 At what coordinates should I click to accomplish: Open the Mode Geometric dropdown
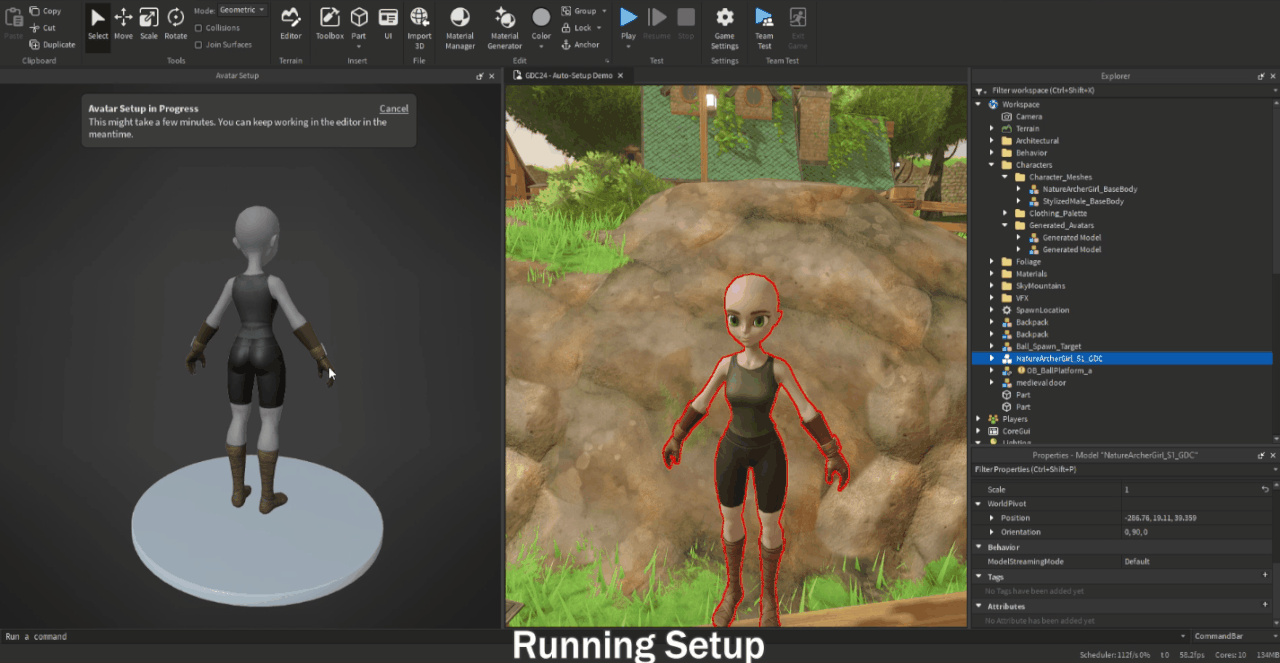tap(243, 10)
